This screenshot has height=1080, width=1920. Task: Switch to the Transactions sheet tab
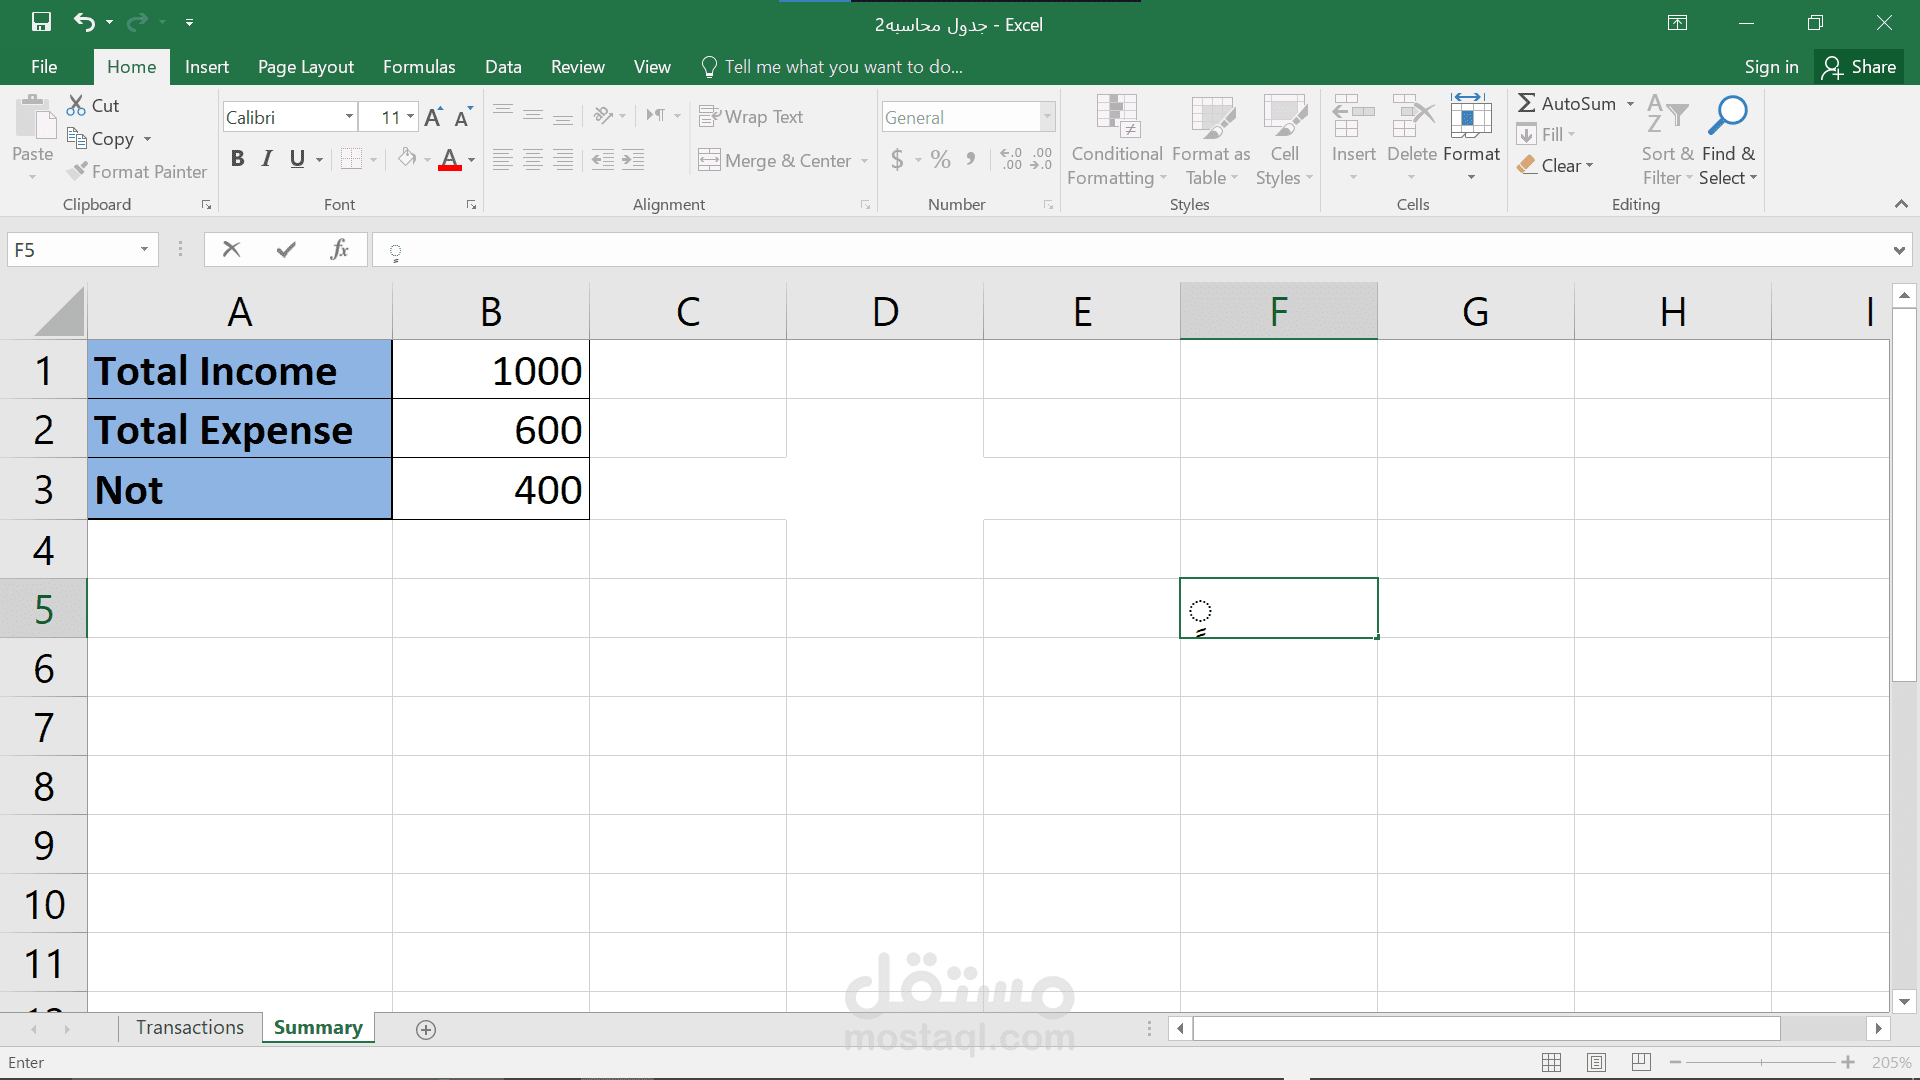(190, 1028)
